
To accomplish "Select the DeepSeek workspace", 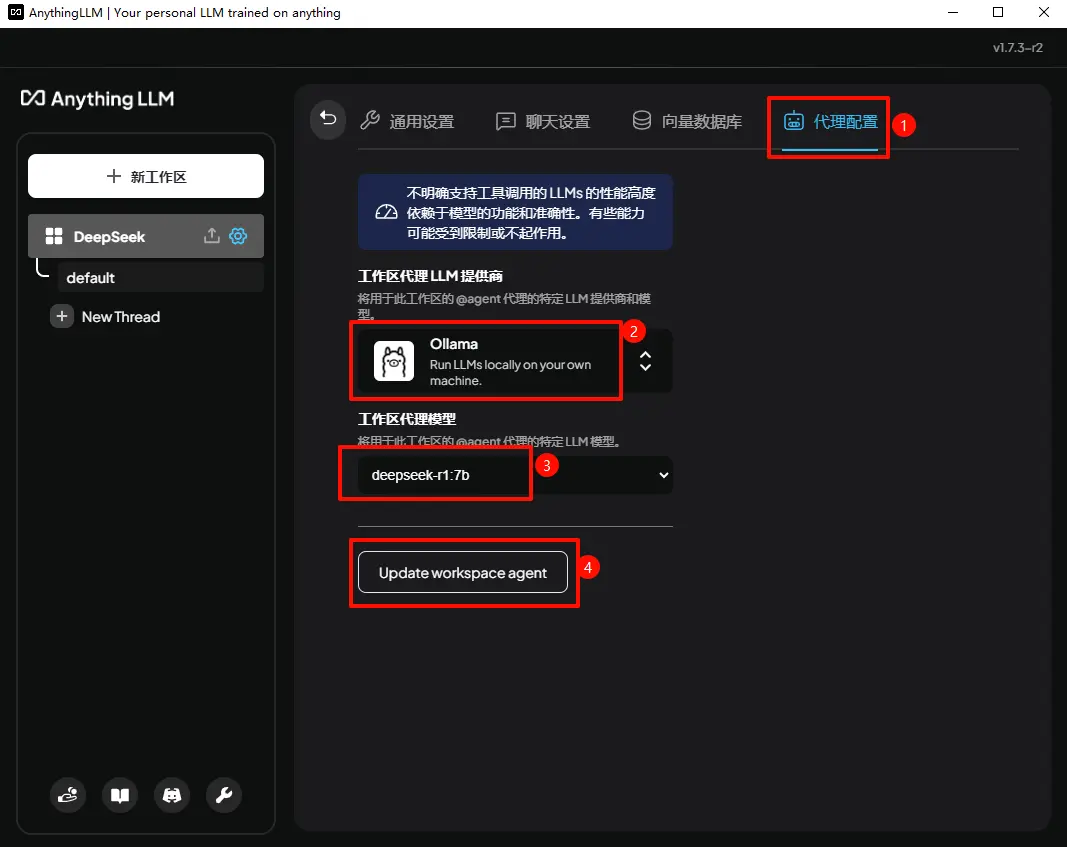I will click(x=146, y=236).
